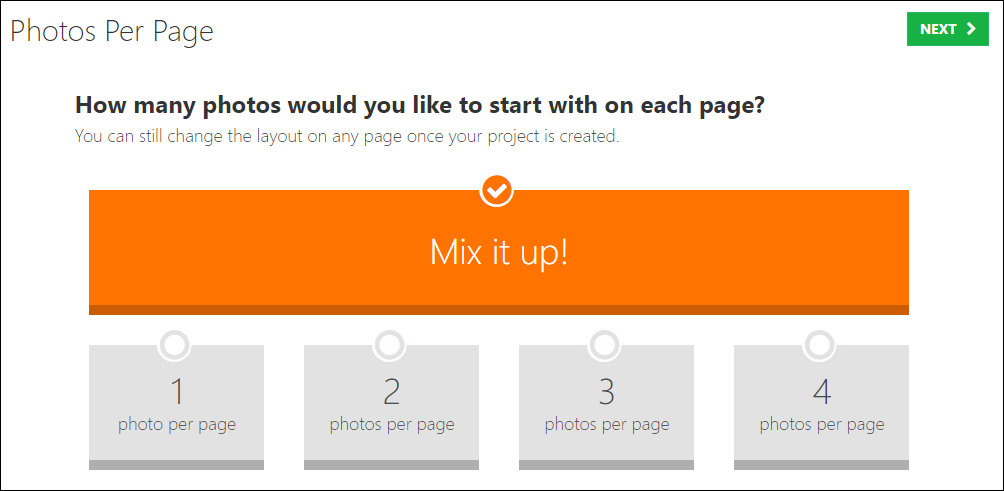Choose the 3 photos per page tile
1004x491 pixels.
[x=606, y=407]
